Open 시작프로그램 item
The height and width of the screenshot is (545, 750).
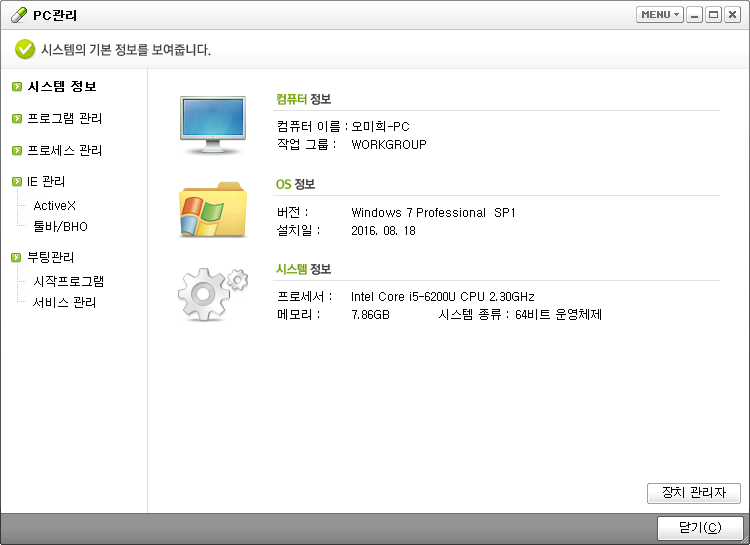click(68, 281)
